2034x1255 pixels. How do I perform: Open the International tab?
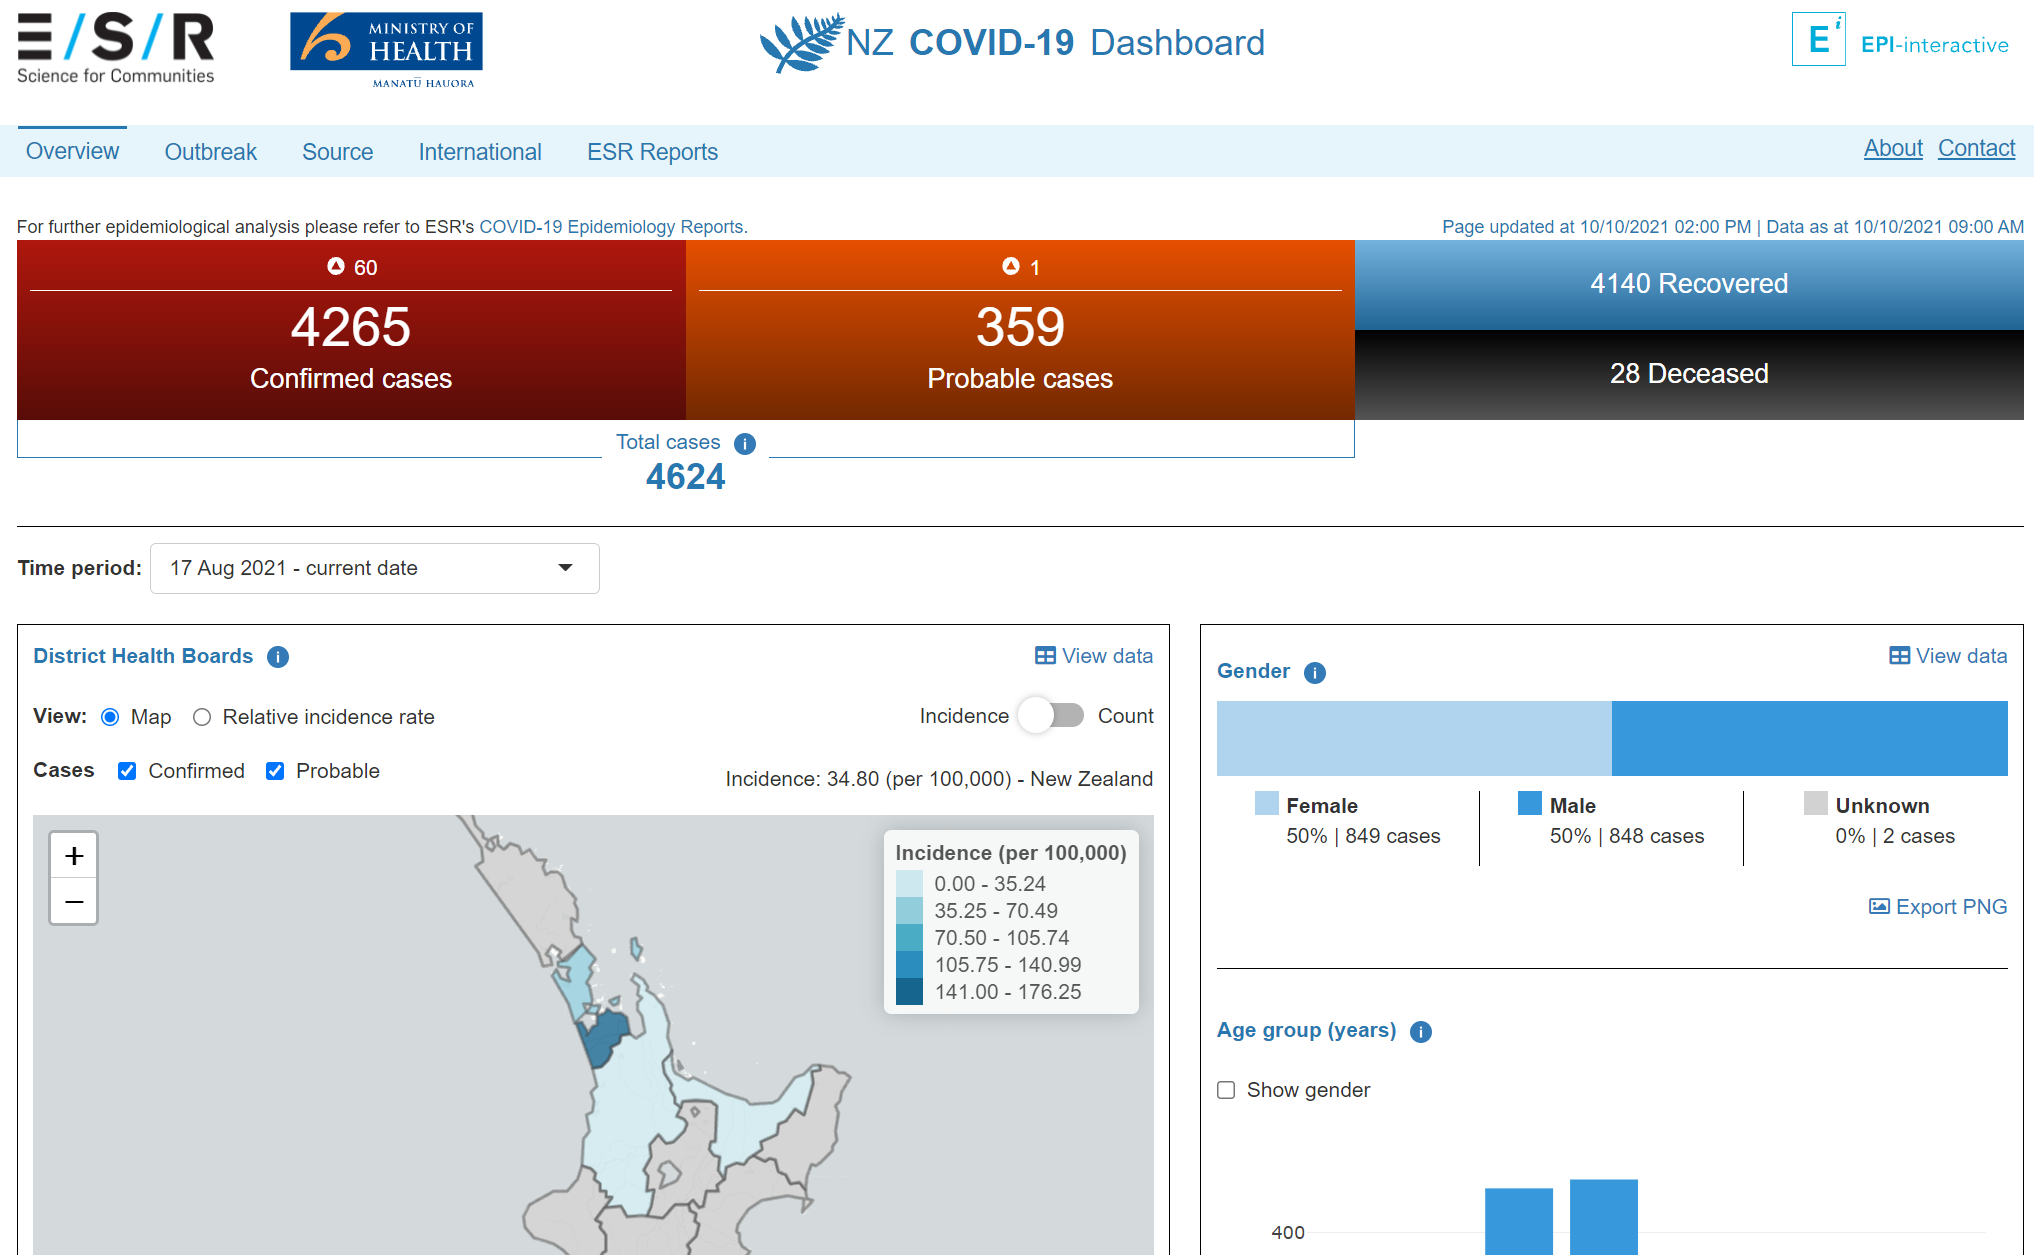click(x=480, y=152)
